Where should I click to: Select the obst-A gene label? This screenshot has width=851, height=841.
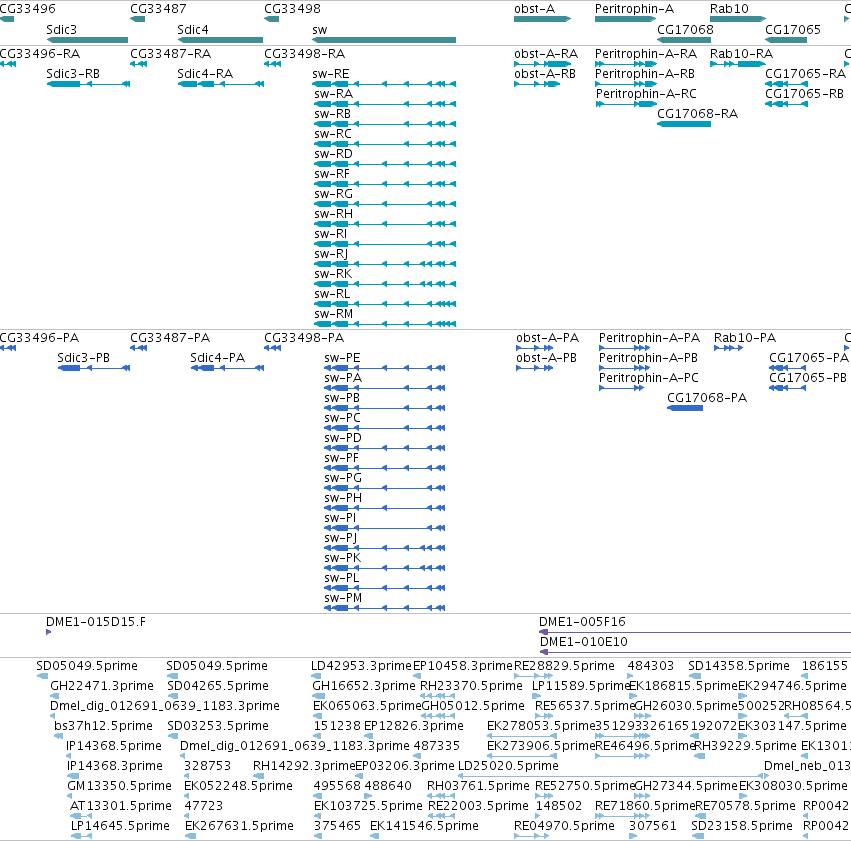(534, 9)
